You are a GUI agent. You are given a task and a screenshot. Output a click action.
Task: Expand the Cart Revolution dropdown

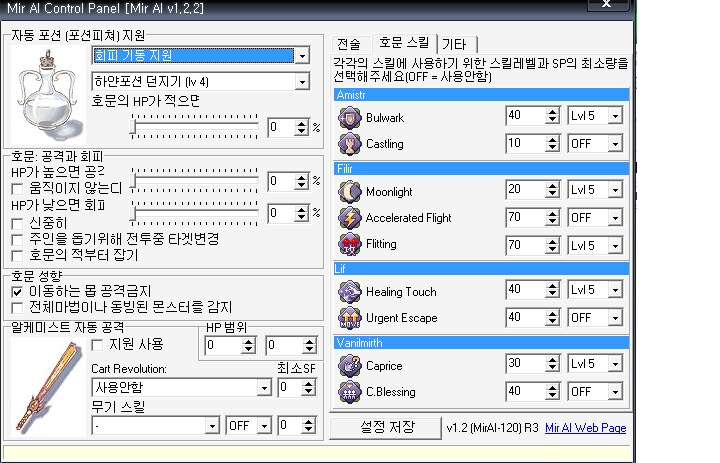(x=264, y=387)
